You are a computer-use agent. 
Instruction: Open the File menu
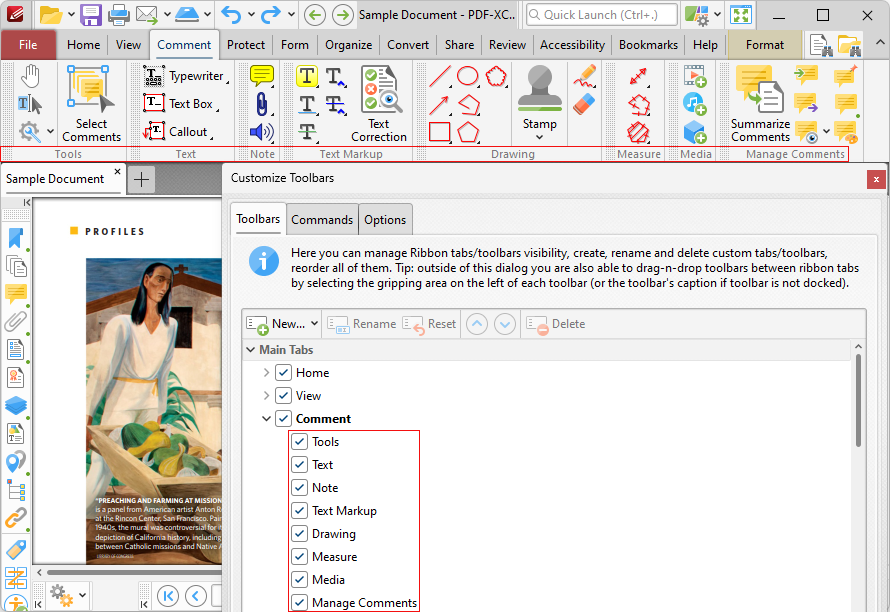[28, 45]
